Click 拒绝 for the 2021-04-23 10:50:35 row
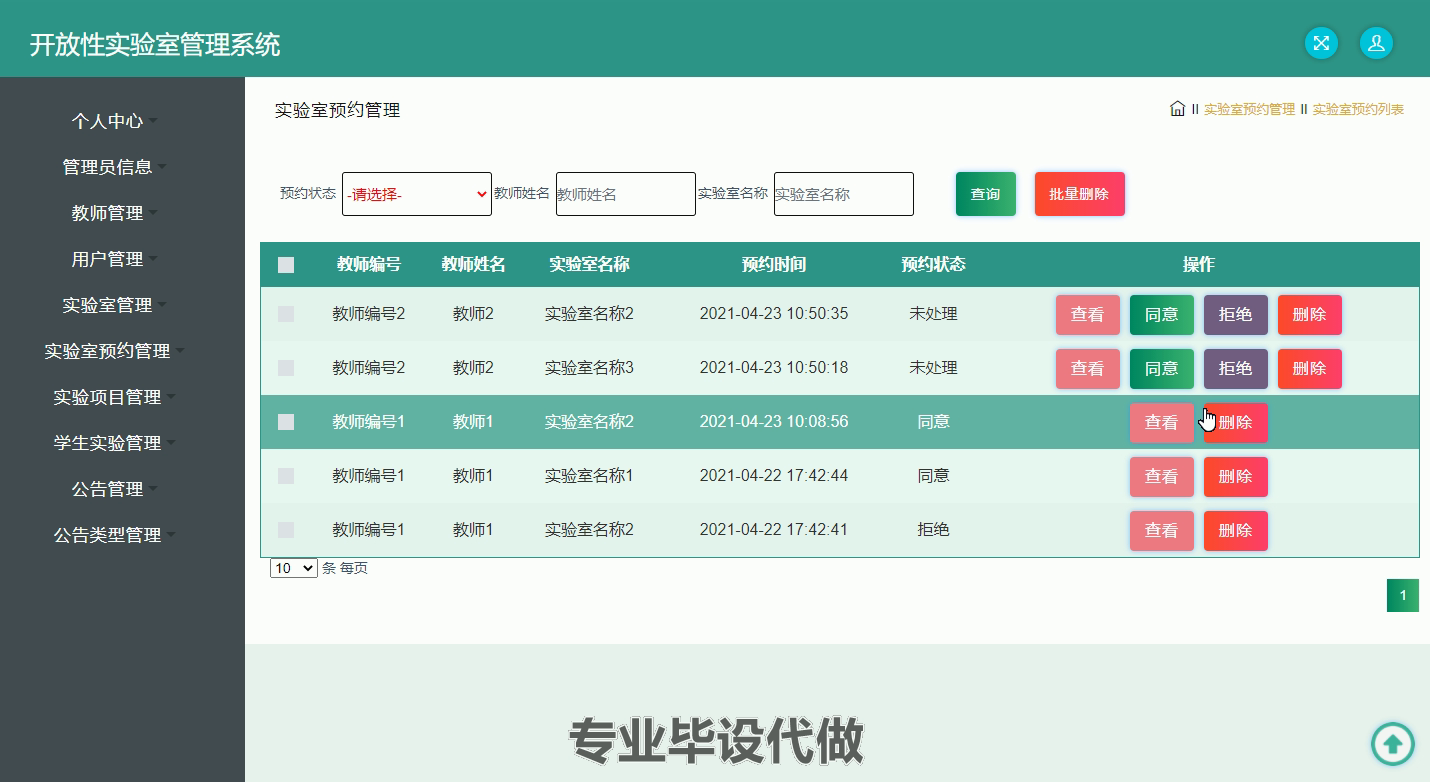This screenshot has width=1430, height=782. [1236, 314]
